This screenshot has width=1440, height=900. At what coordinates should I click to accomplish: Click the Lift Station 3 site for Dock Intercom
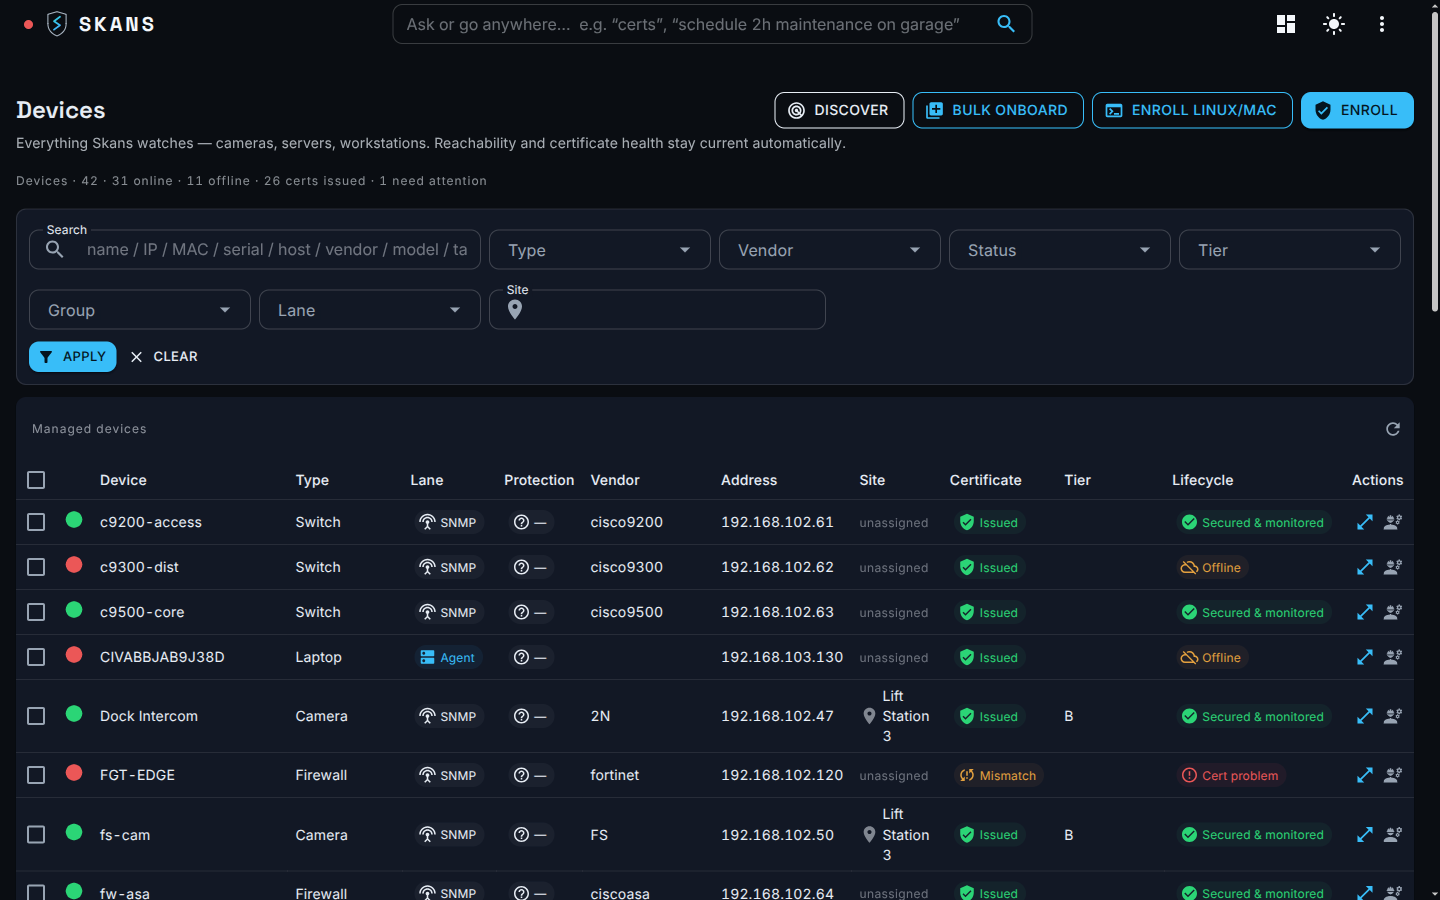896,716
